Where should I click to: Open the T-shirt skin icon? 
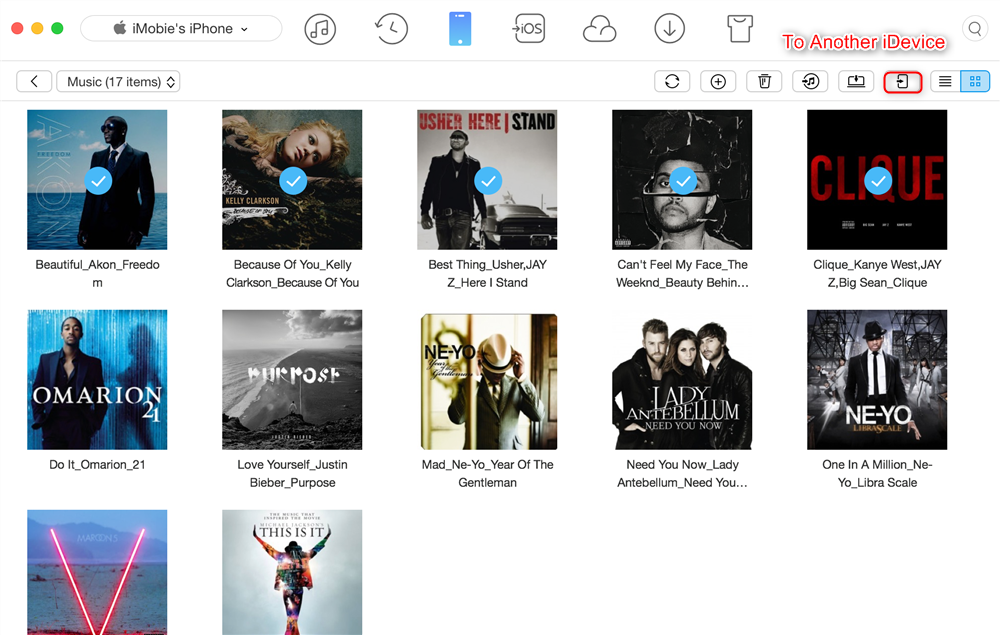(740, 29)
